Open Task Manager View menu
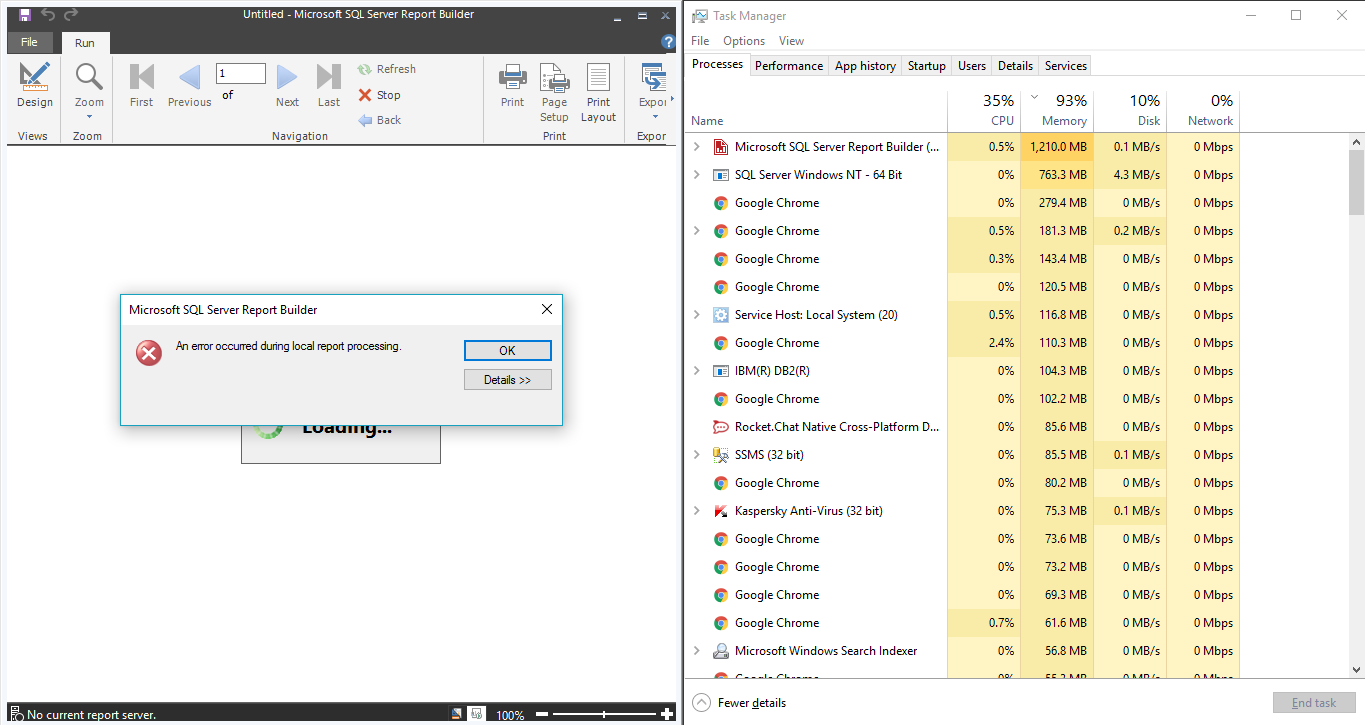 [x=791, y=41]
